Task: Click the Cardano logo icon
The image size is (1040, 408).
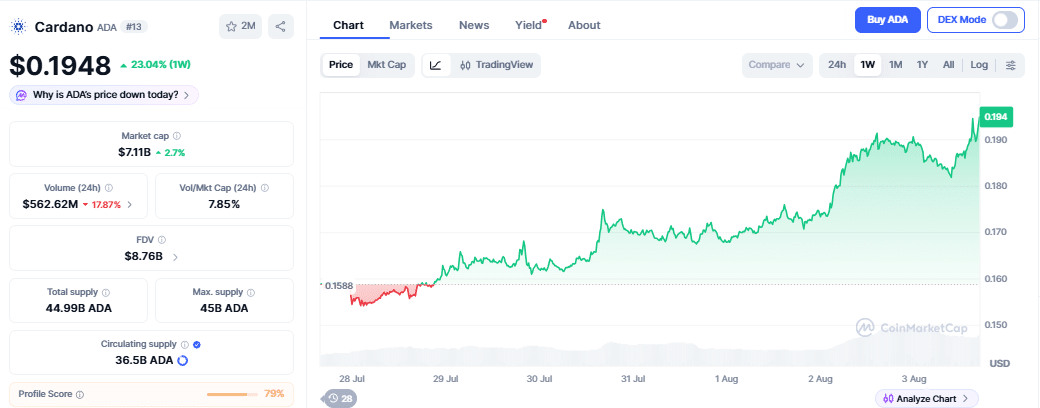Action: [x=18, y=27]
